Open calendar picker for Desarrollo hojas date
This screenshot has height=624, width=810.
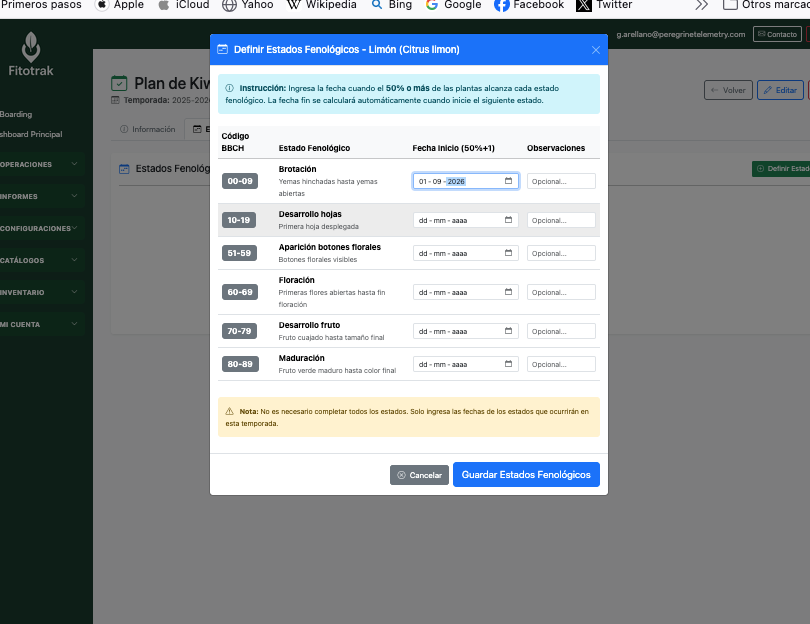coord(508,220)
